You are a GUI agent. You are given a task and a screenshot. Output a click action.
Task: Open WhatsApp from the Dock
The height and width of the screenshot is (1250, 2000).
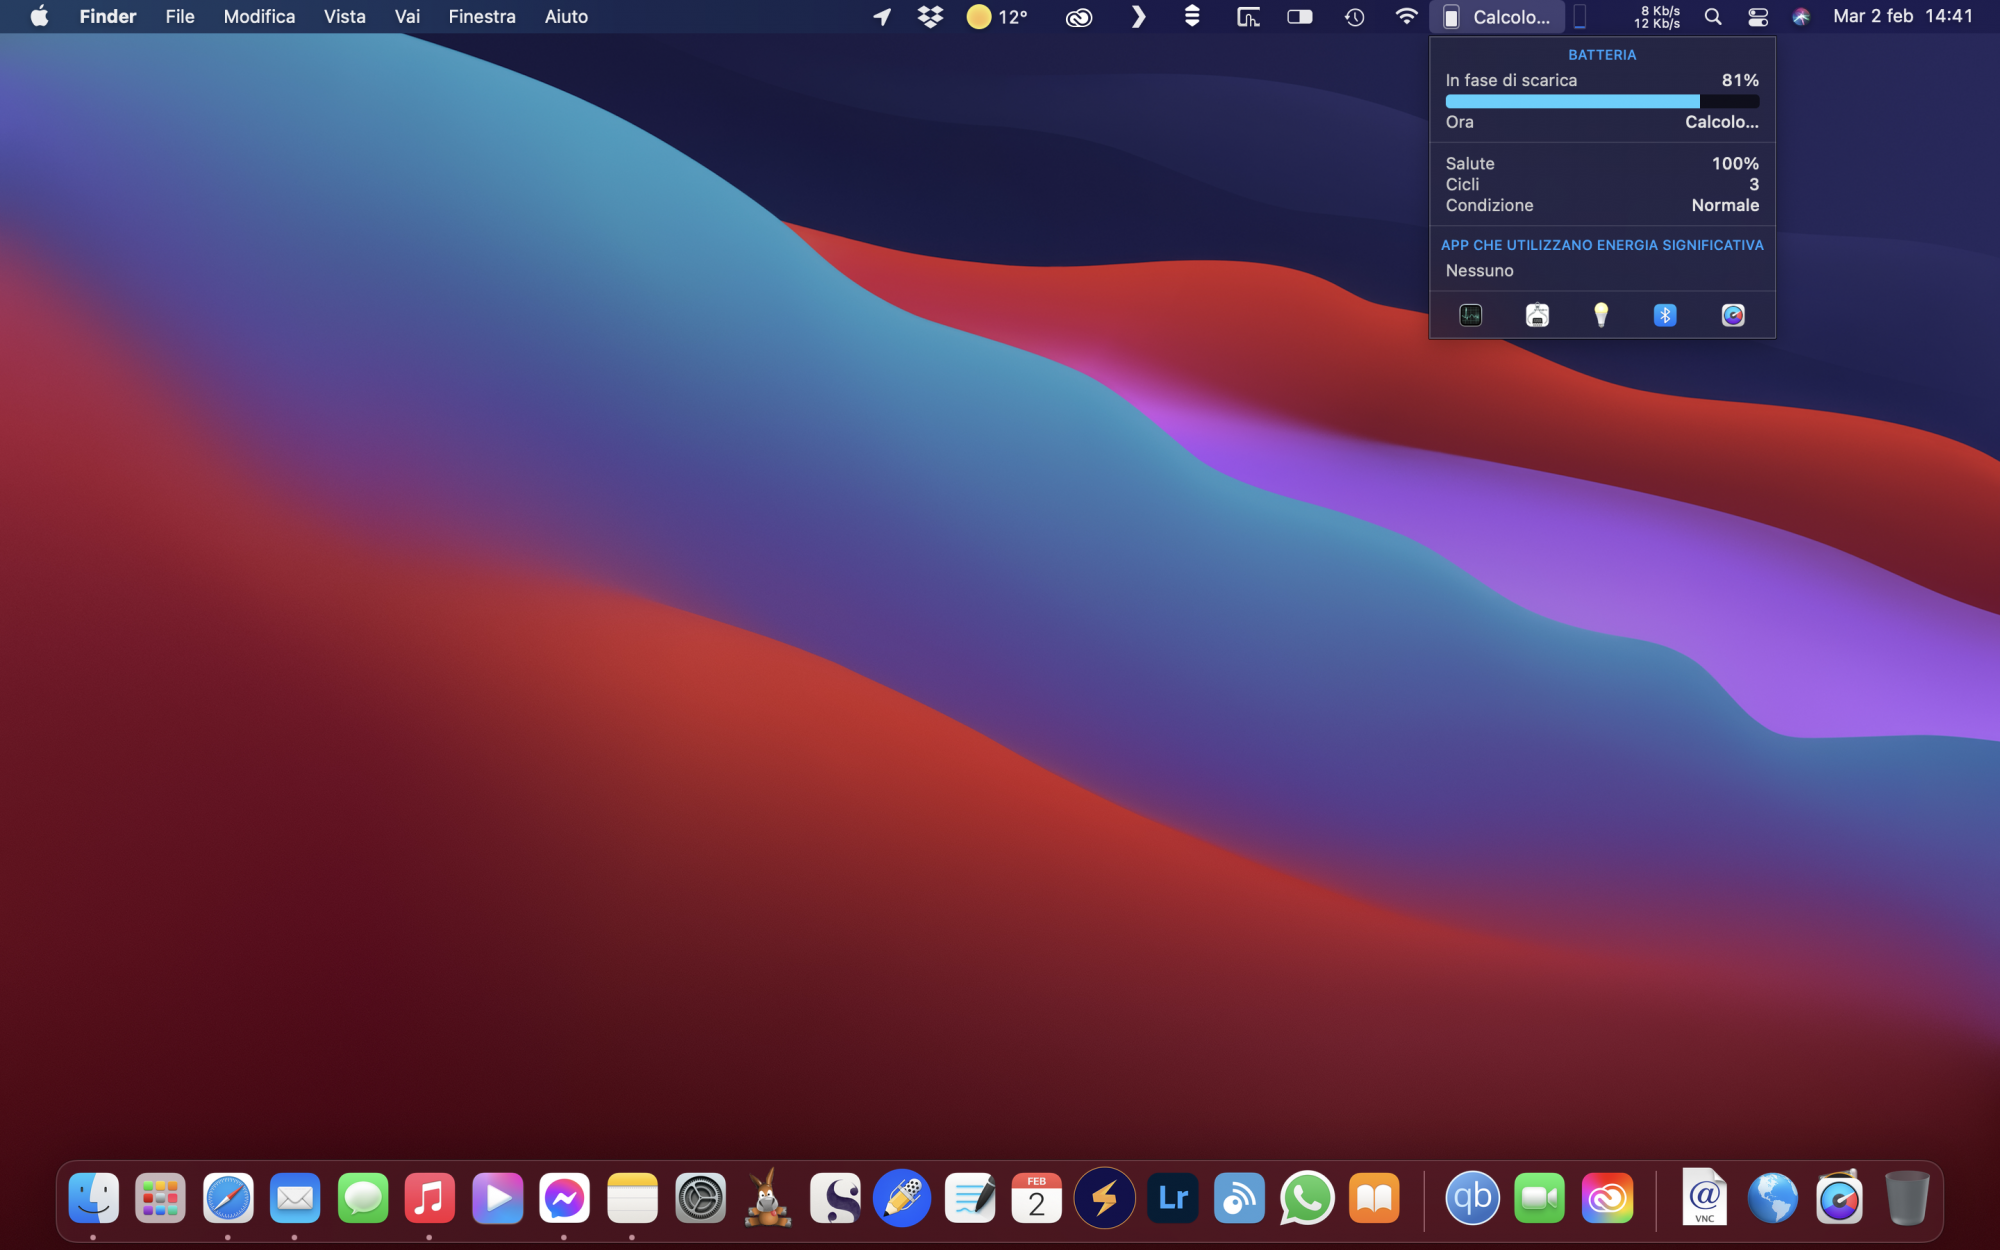[1307, 1198]
